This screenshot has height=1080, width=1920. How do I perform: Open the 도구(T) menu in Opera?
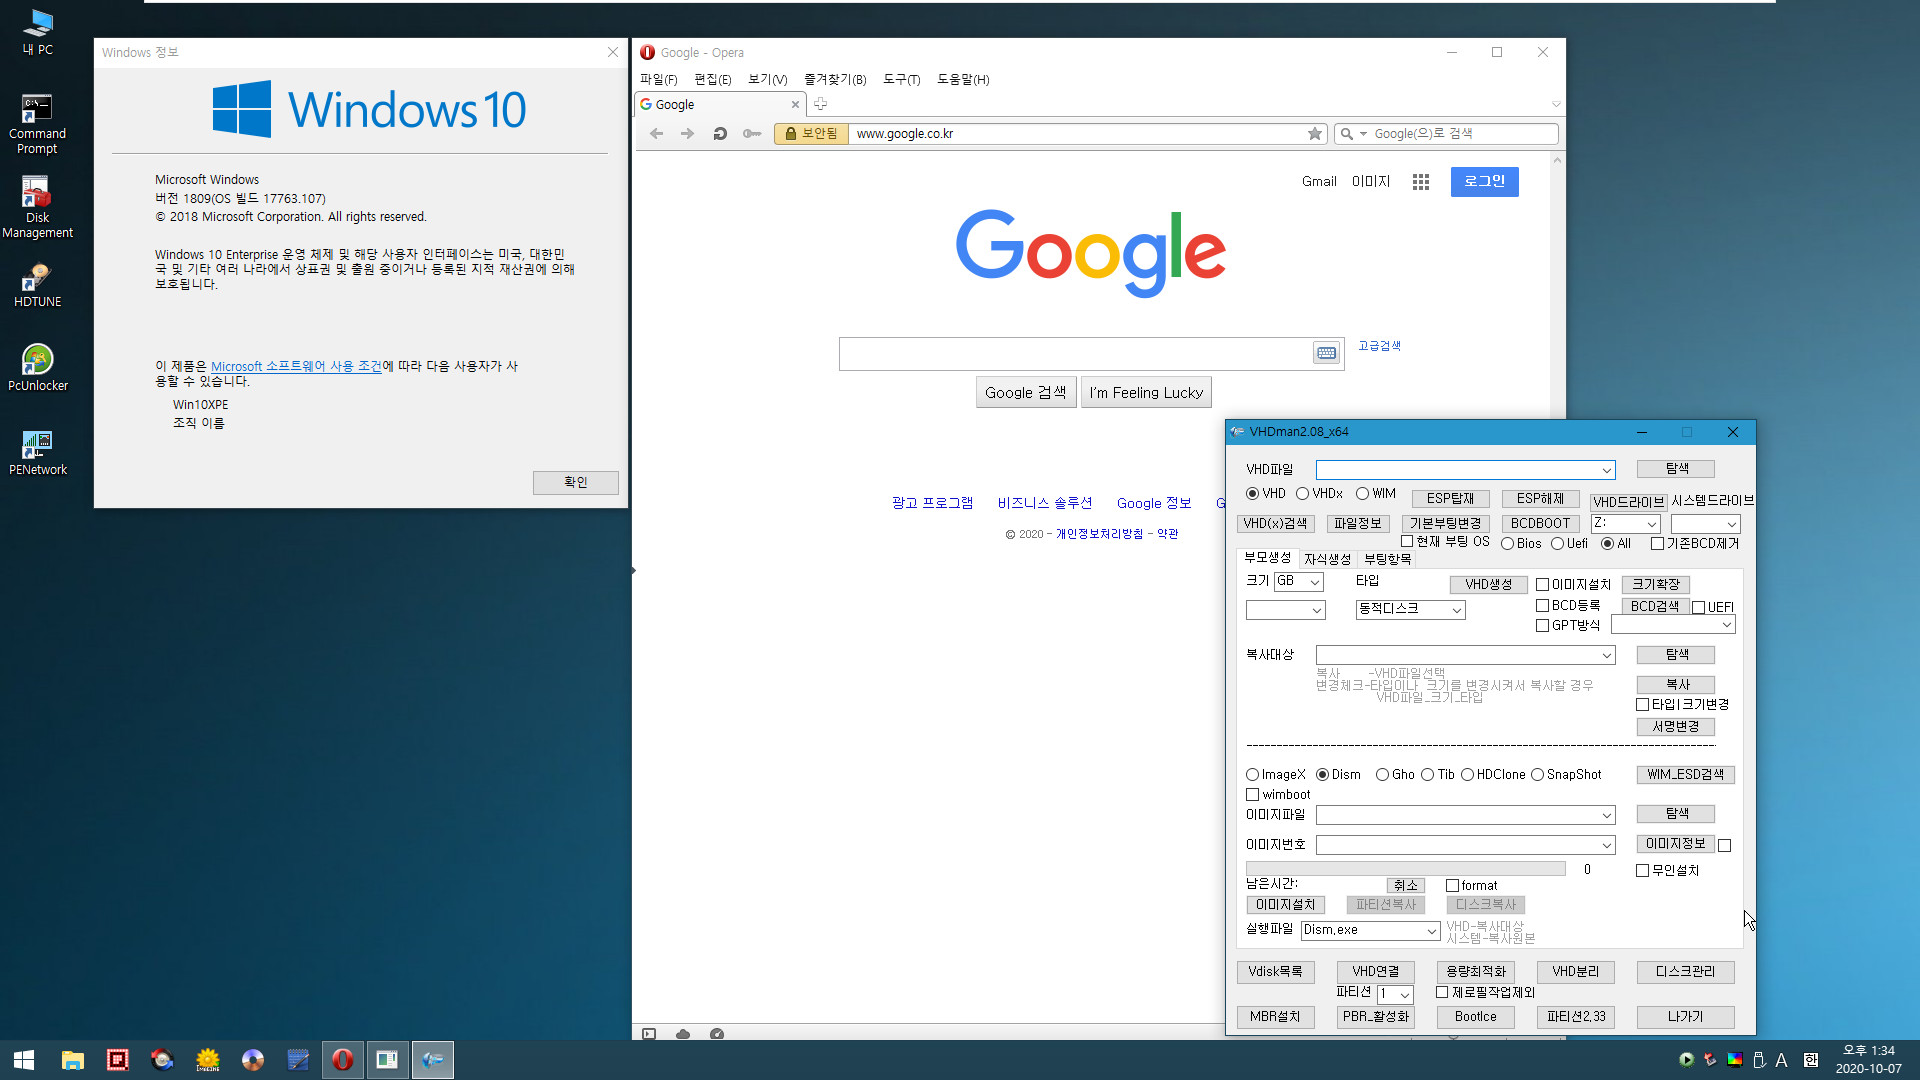(902, 80)
